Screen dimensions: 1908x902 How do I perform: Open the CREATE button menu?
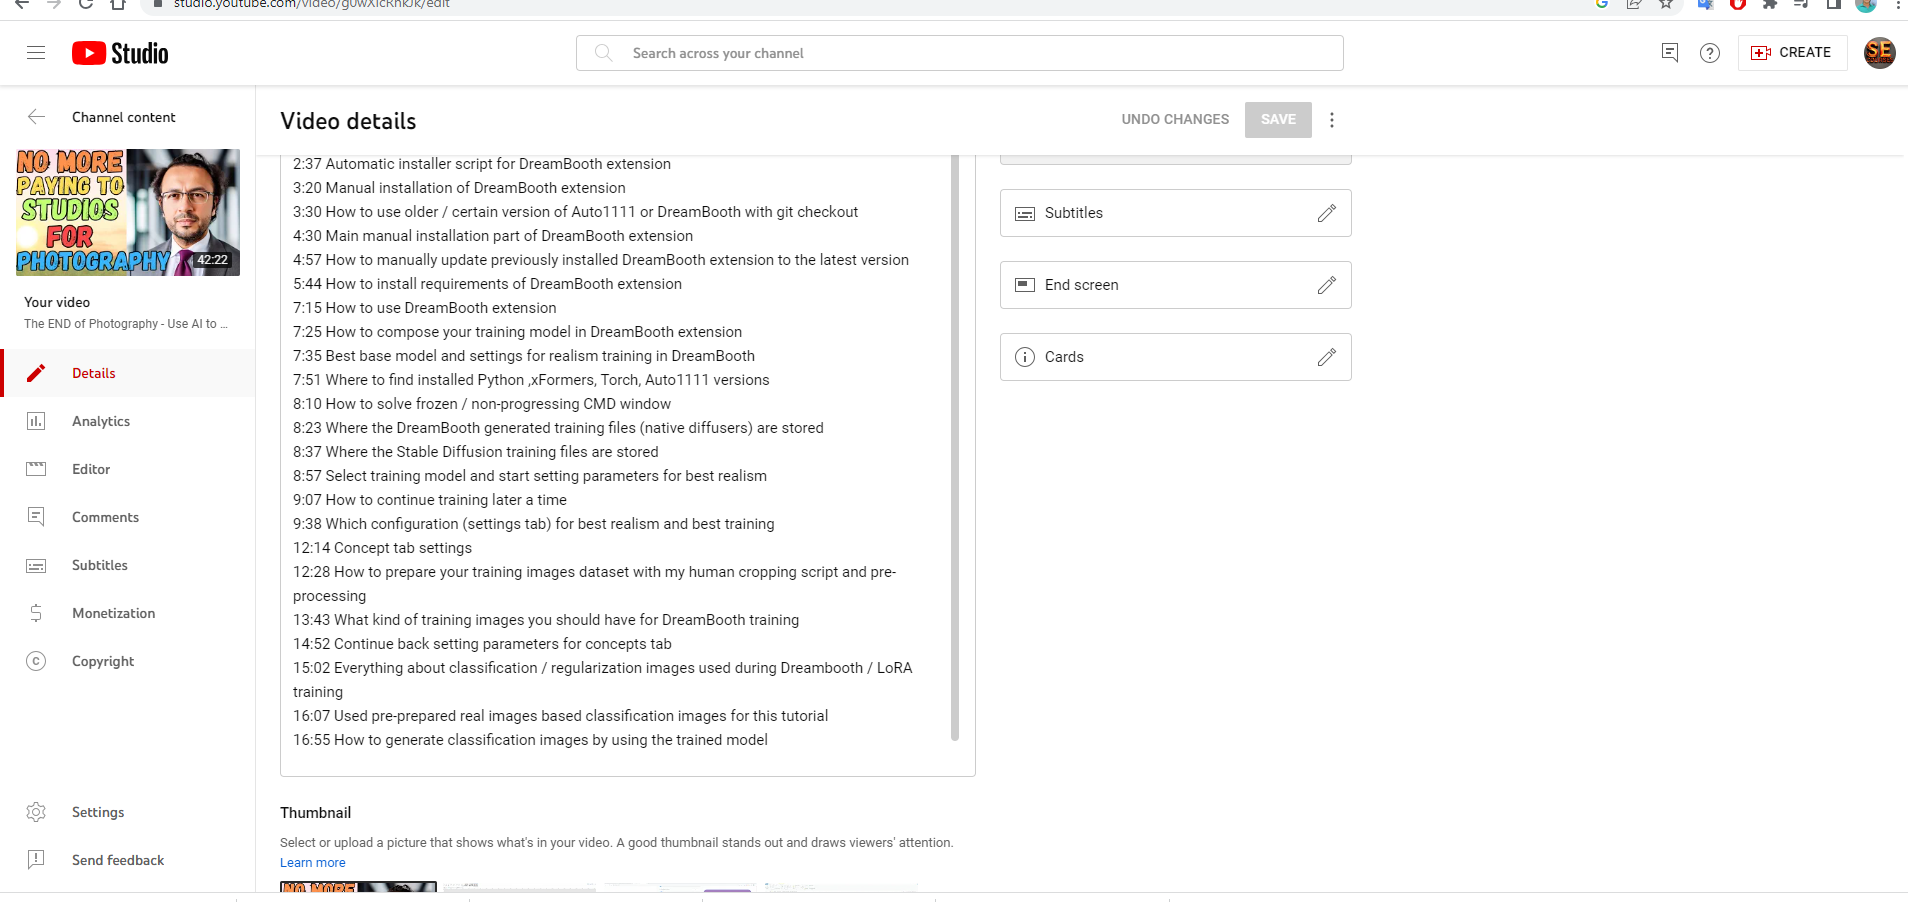tap(1792, 53)
